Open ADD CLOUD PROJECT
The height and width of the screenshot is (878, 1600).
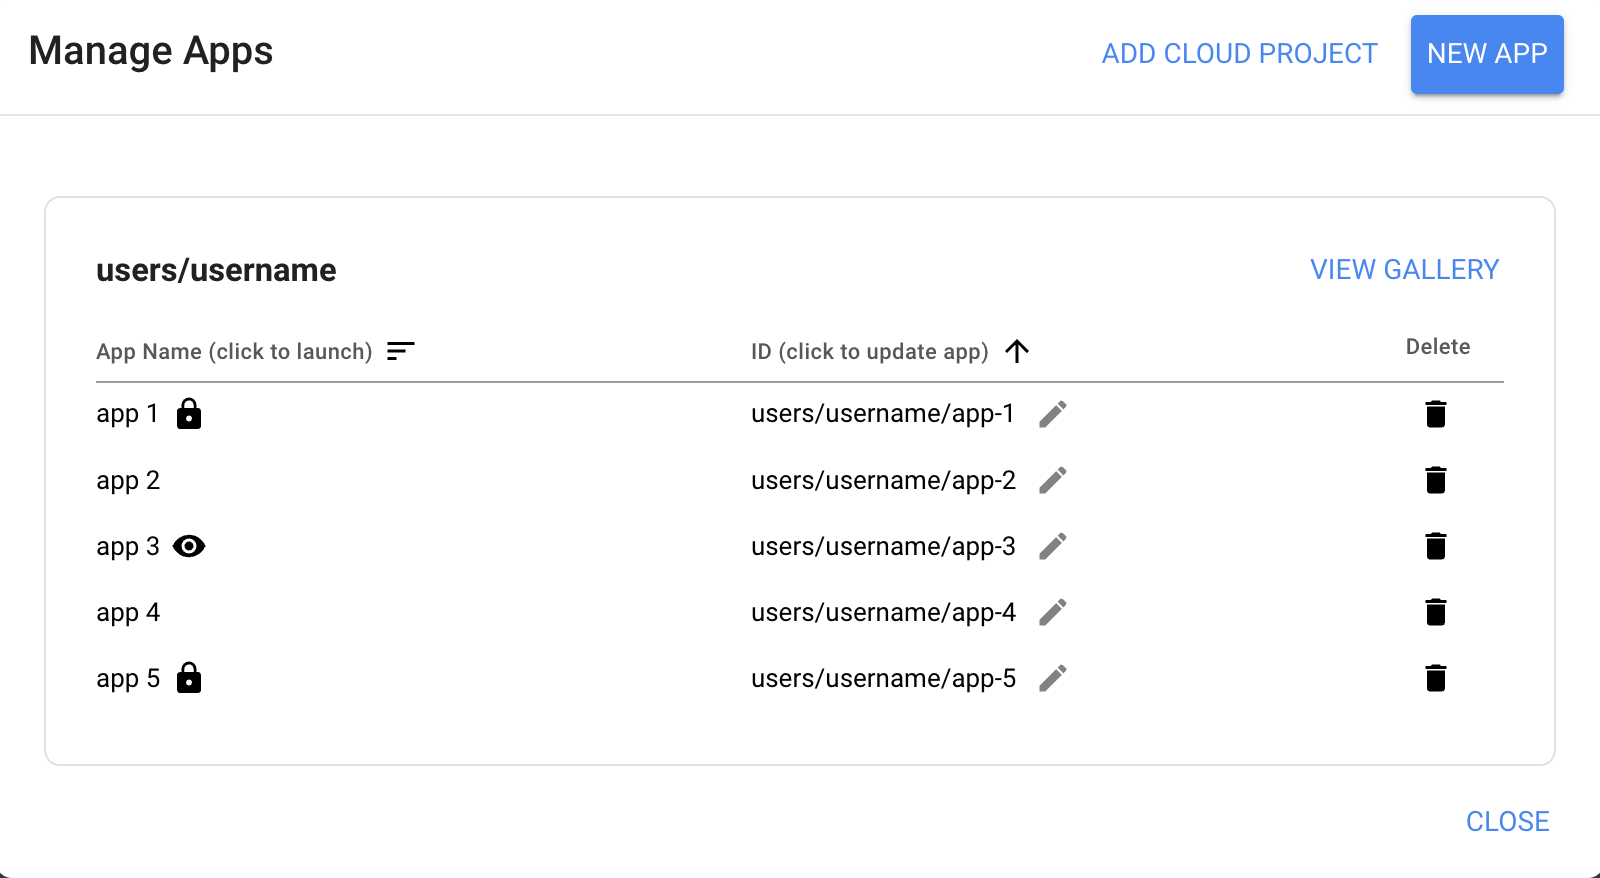[x=1240, y=54]
